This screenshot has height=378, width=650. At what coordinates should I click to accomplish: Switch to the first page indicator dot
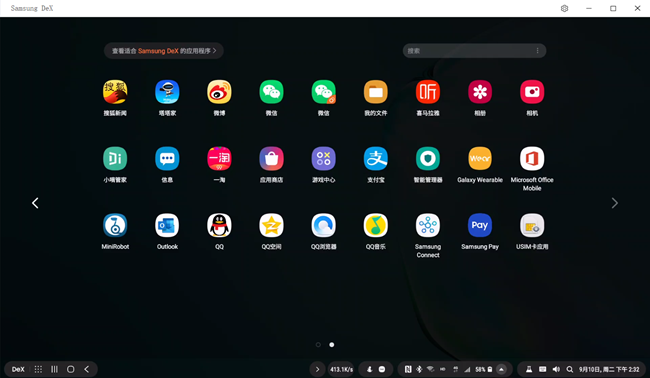318,345
